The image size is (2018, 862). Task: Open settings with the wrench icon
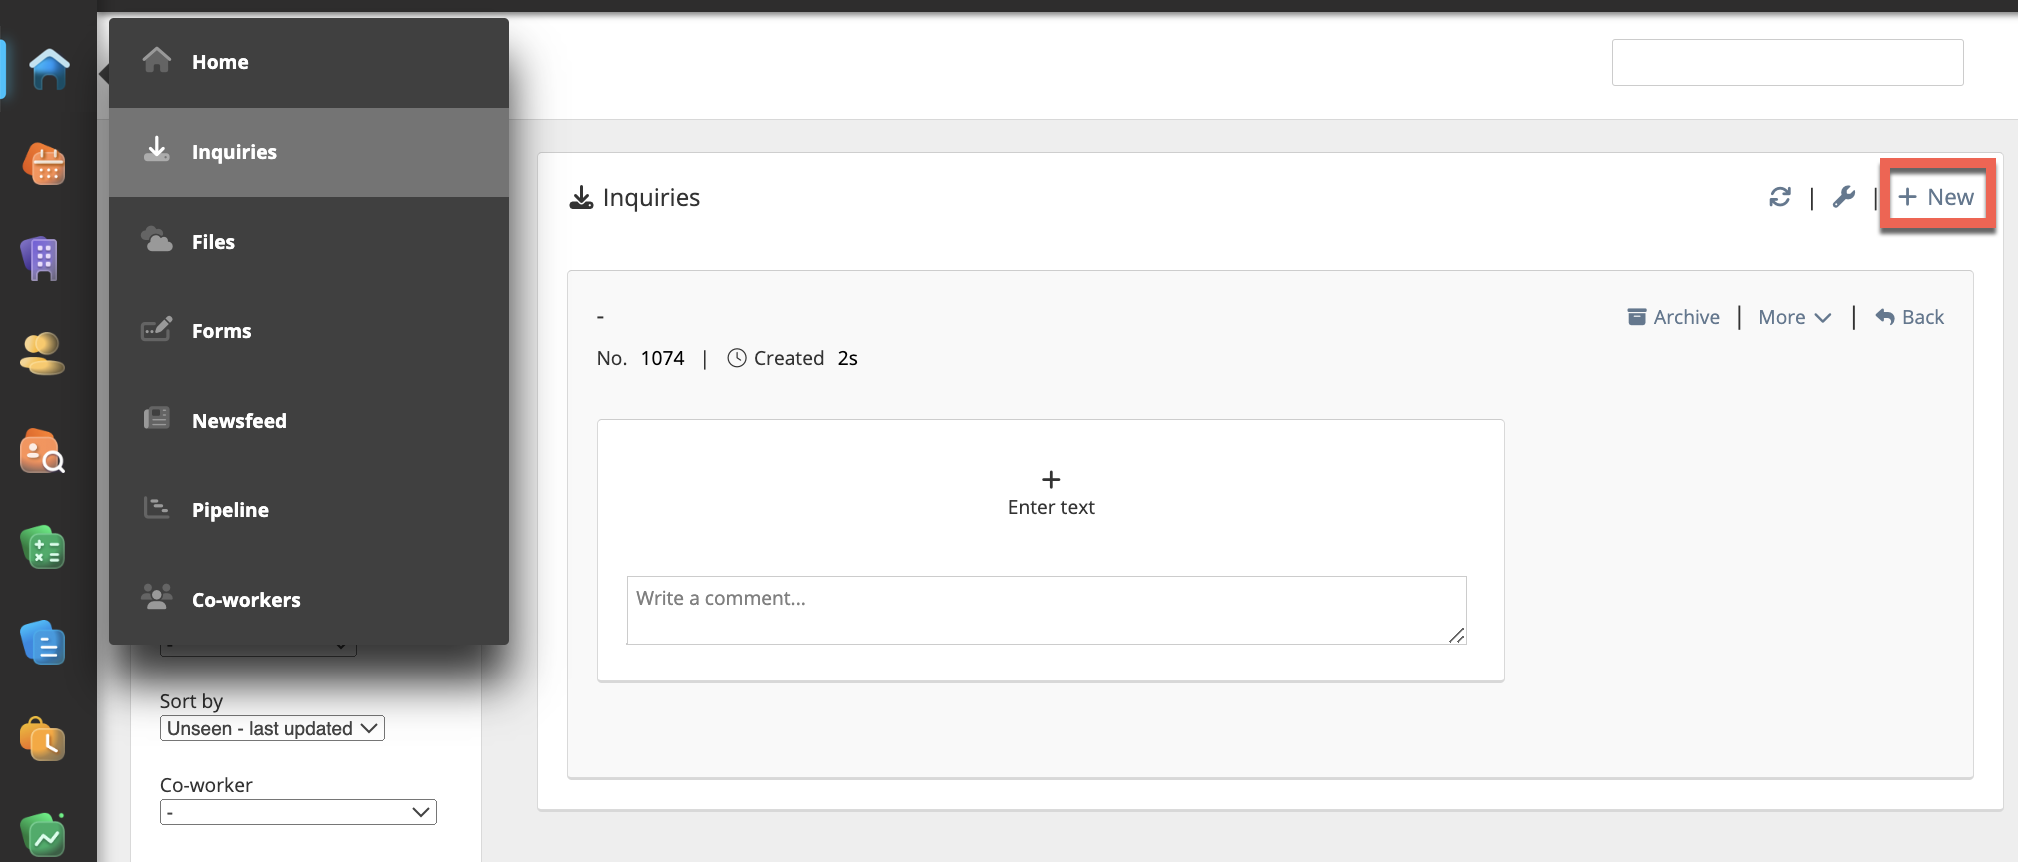1843,197
